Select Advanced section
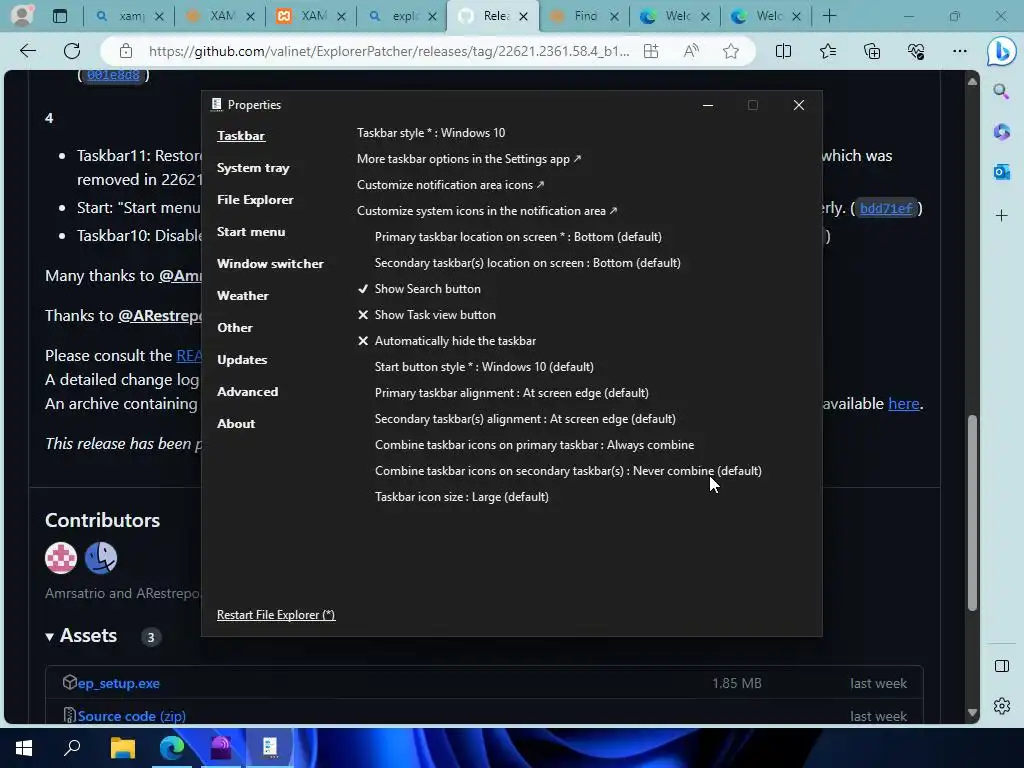Image resolution: width=1024 pixels, height=768 pixels. [x=248, y=392]
